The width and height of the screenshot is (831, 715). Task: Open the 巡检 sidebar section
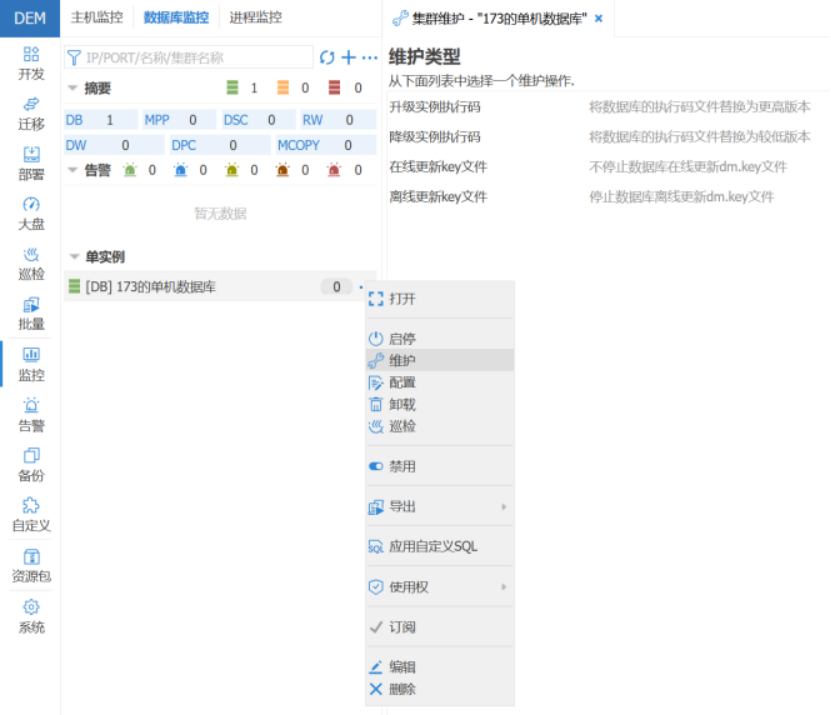point(31,263)
